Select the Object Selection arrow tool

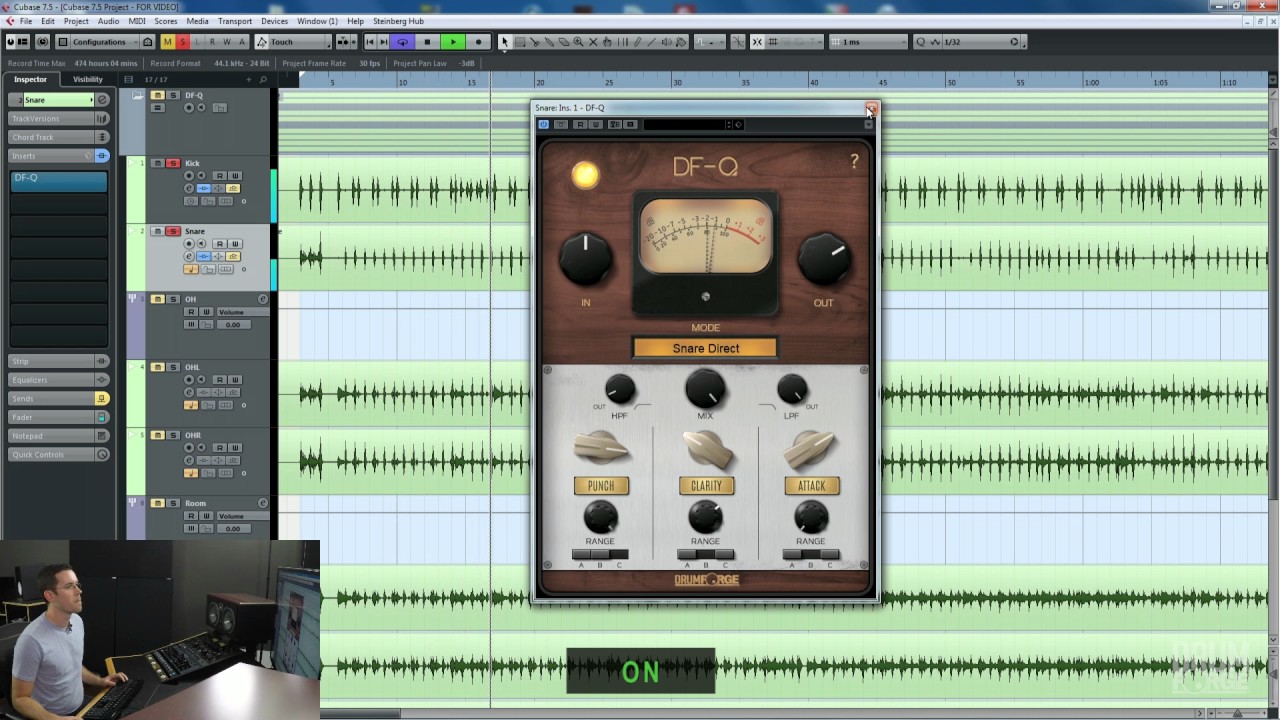(x=505, y=42)
